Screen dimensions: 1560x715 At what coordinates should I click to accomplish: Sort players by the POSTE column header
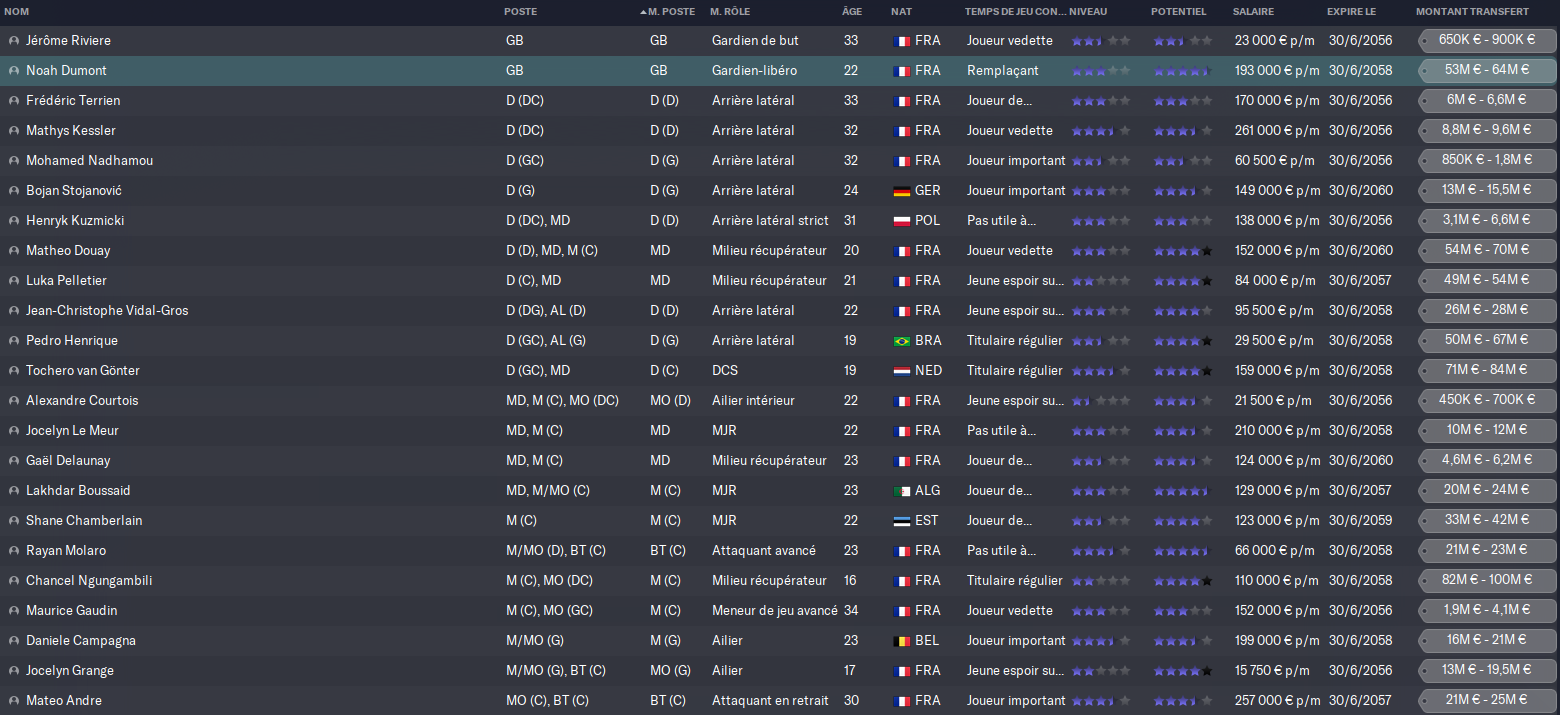pyautogui.click(x=521, y=12)
